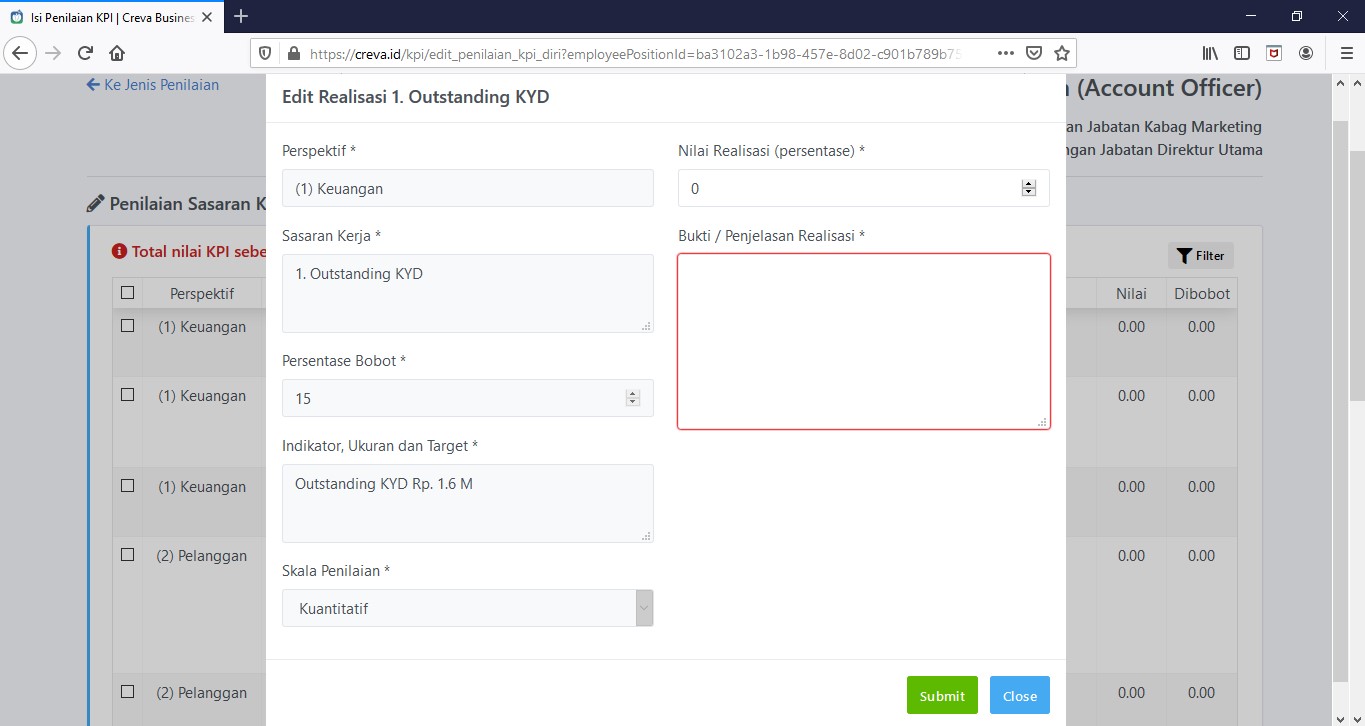The height and width of the screenshot is (726, 1365).
Task: Open the Filter button
Action: point(1201,255)
